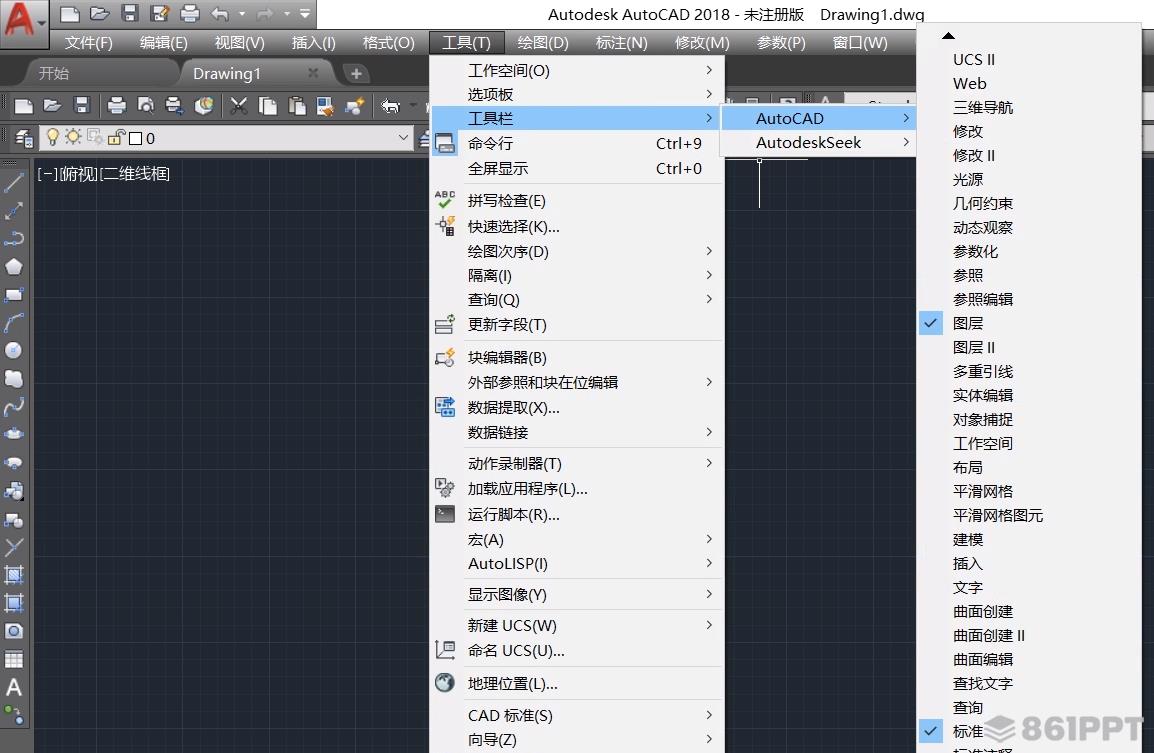Viewport: 1154px width, 753px height.
Task: Click the 二维线框 visual style label
Action: point(135,174)
